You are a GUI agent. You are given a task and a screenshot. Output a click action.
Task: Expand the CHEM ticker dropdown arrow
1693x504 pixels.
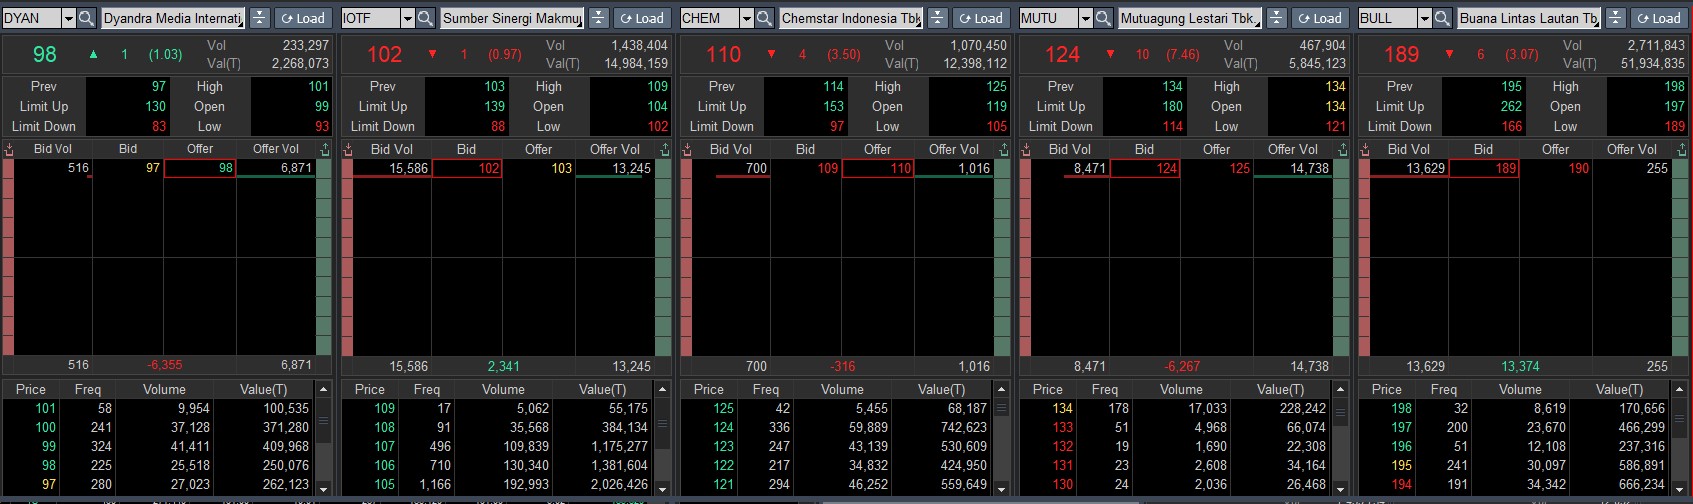746,18
